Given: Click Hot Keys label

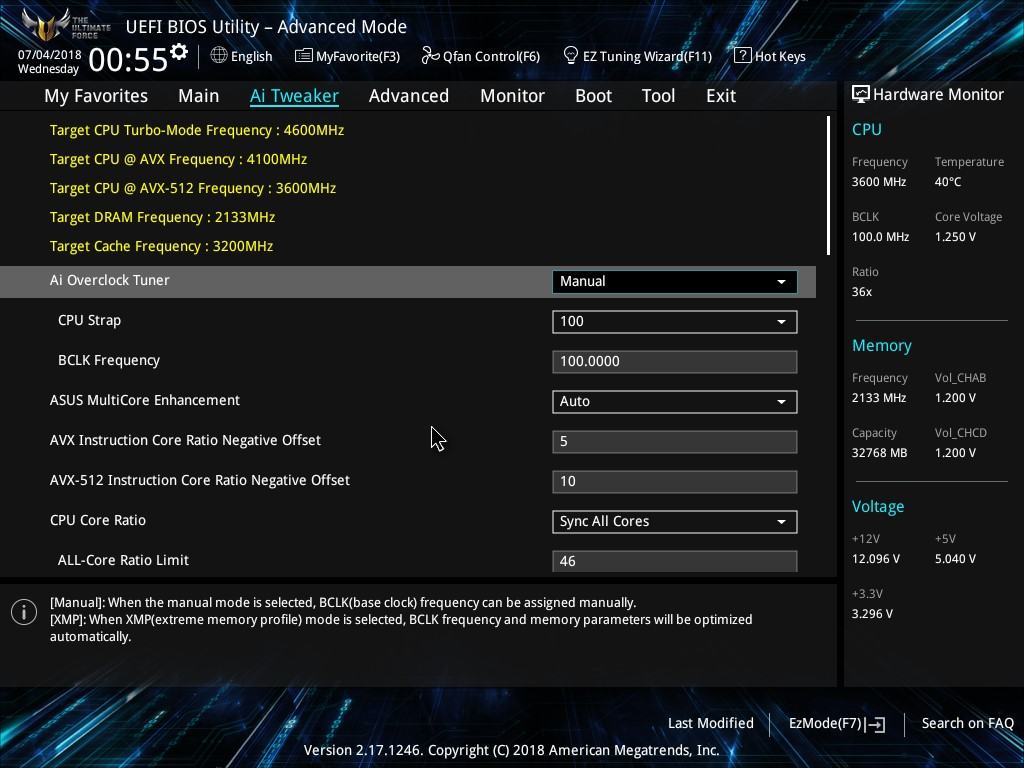Looking at the screenshot, I should pyautogui.click(x=780, y=56).
